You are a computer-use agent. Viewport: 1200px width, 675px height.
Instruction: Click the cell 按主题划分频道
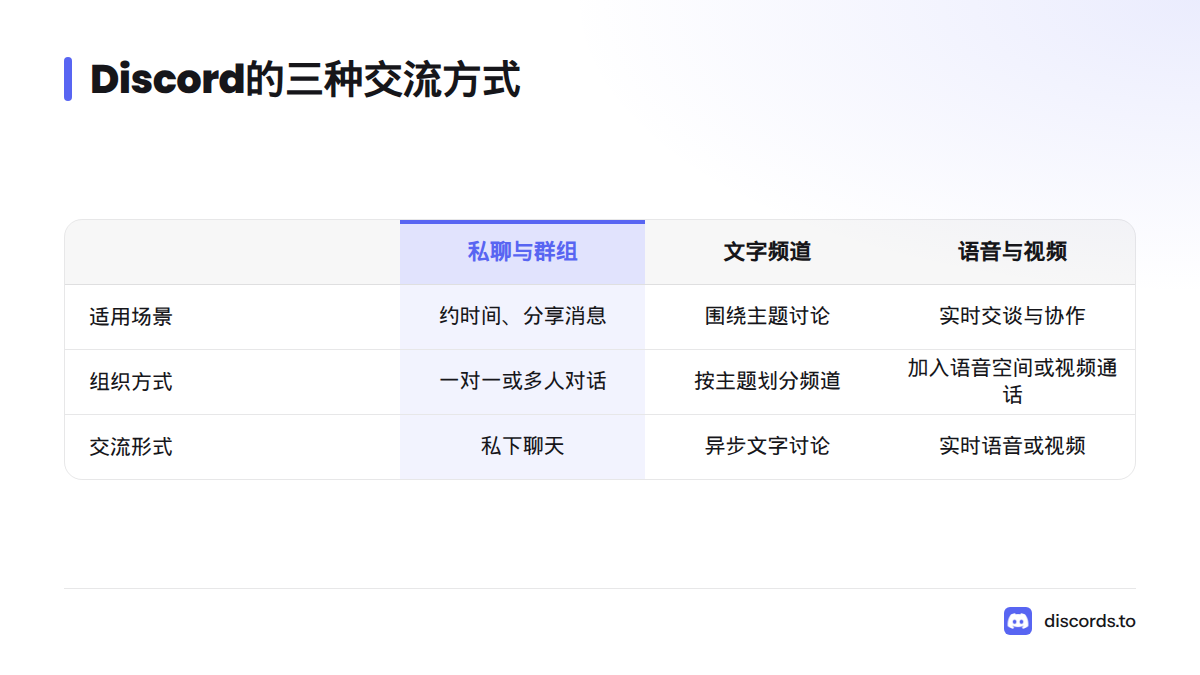tap(767, 382)
